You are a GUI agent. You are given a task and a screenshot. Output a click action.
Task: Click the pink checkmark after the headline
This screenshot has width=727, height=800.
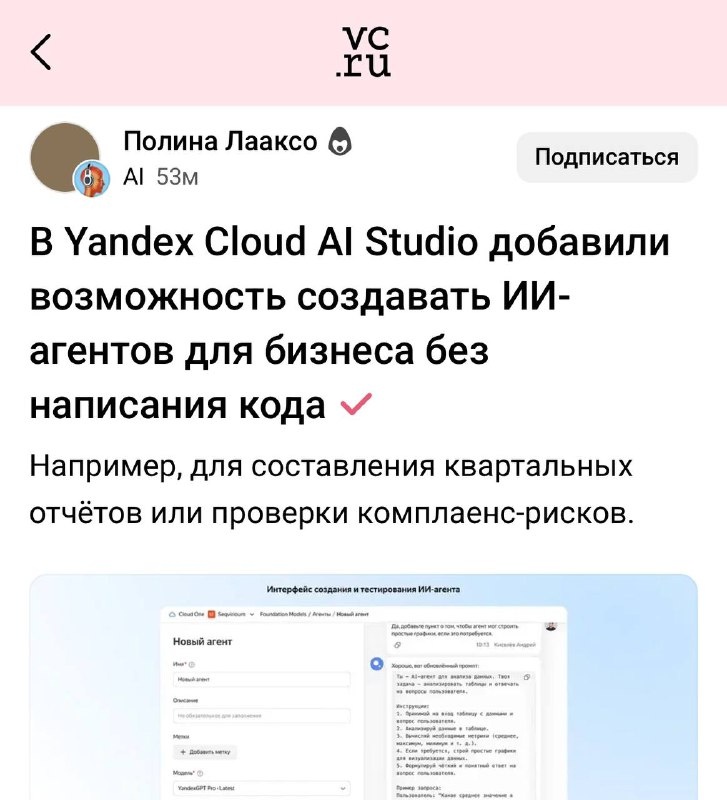pyautogui.click(x=357, y=404)
